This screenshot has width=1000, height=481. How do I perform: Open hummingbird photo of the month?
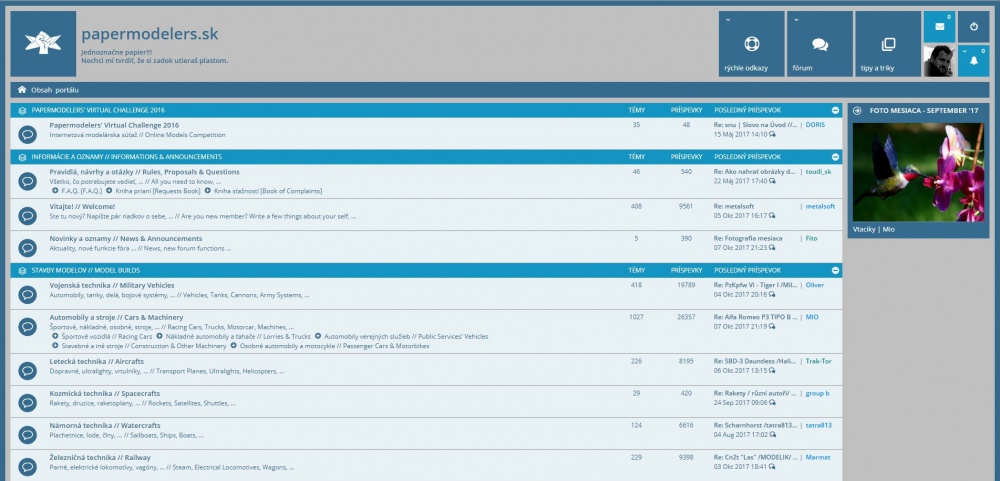pyautogui.click(x=918, y=172)
